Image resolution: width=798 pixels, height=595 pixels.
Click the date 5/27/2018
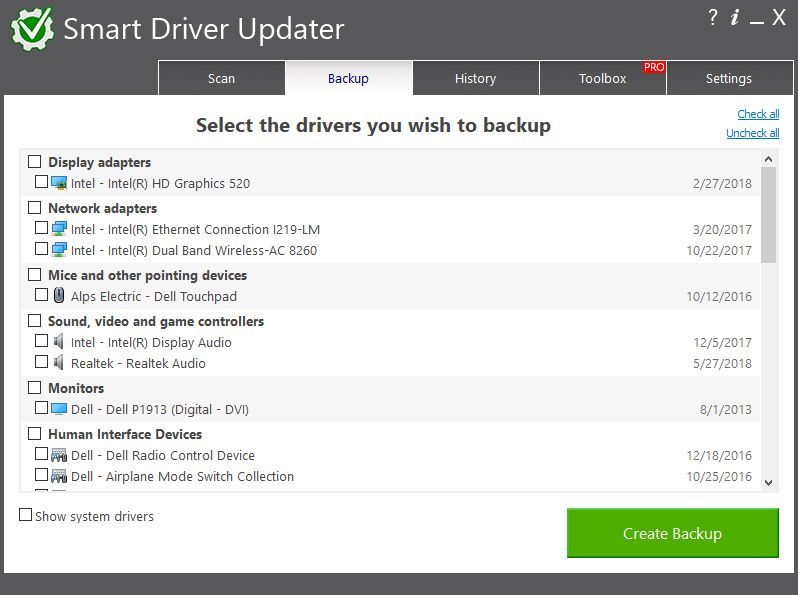(722, 364)
